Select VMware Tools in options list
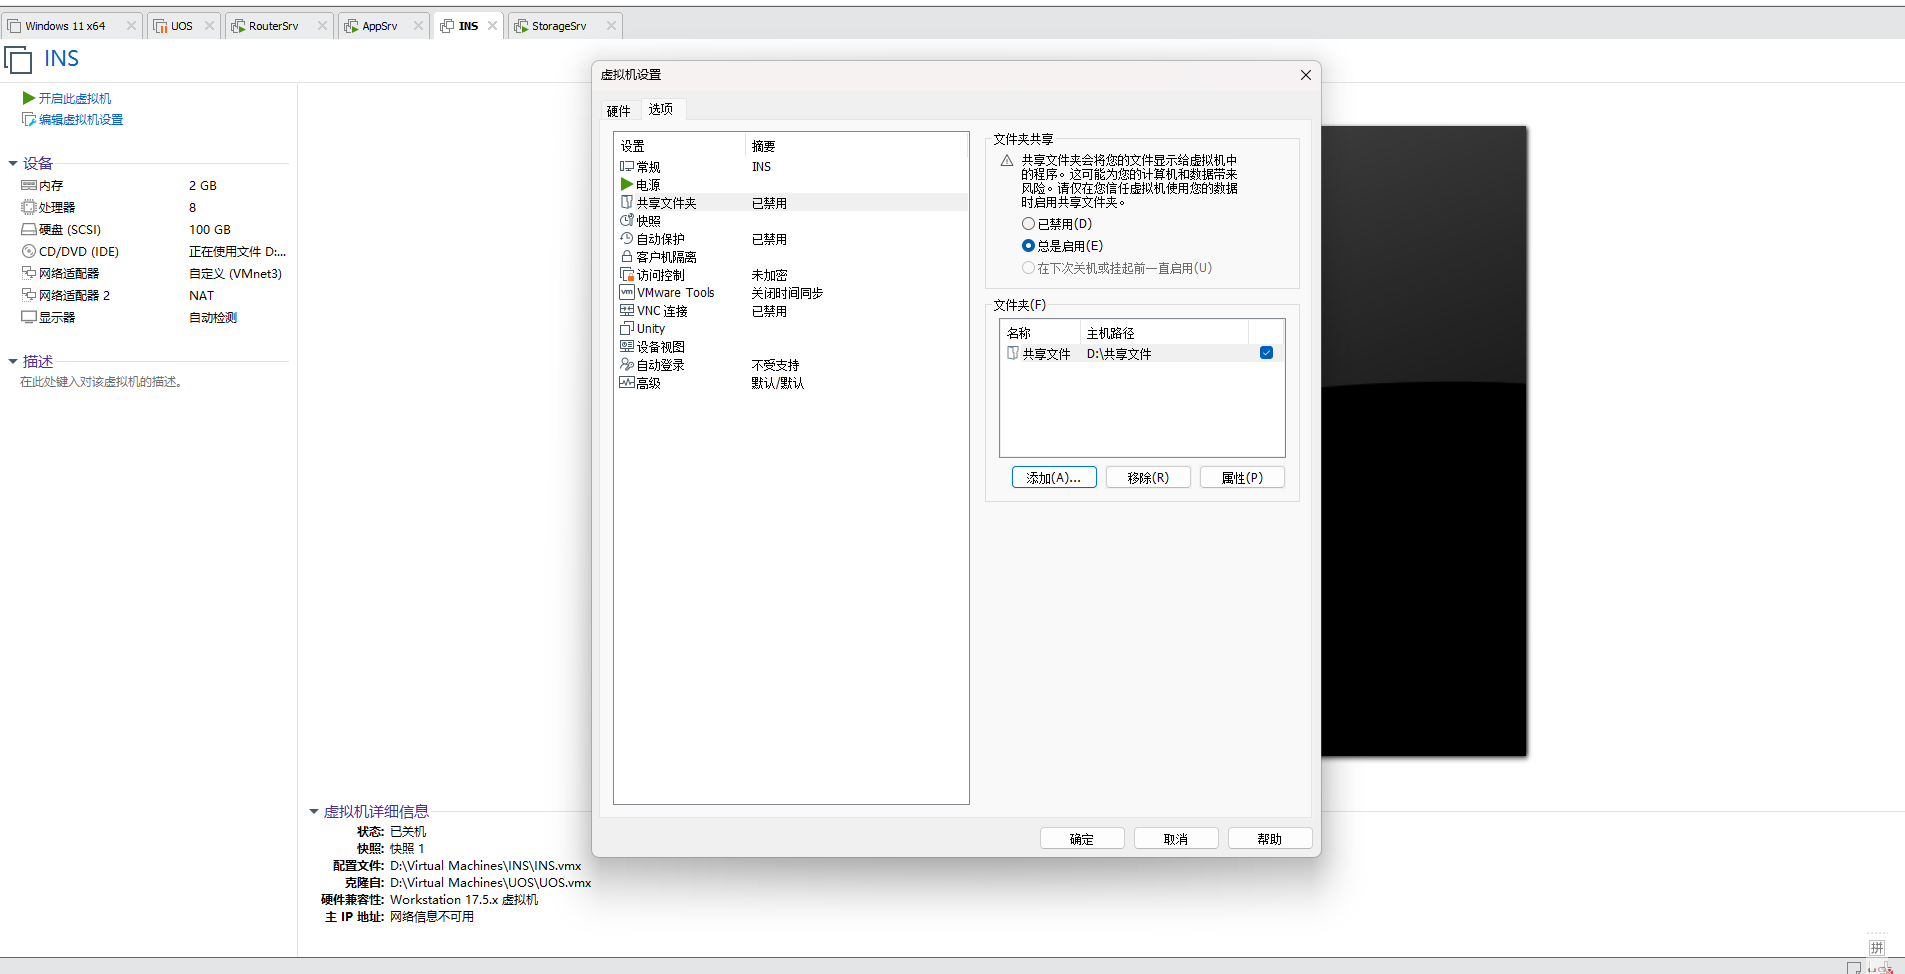 675,292
